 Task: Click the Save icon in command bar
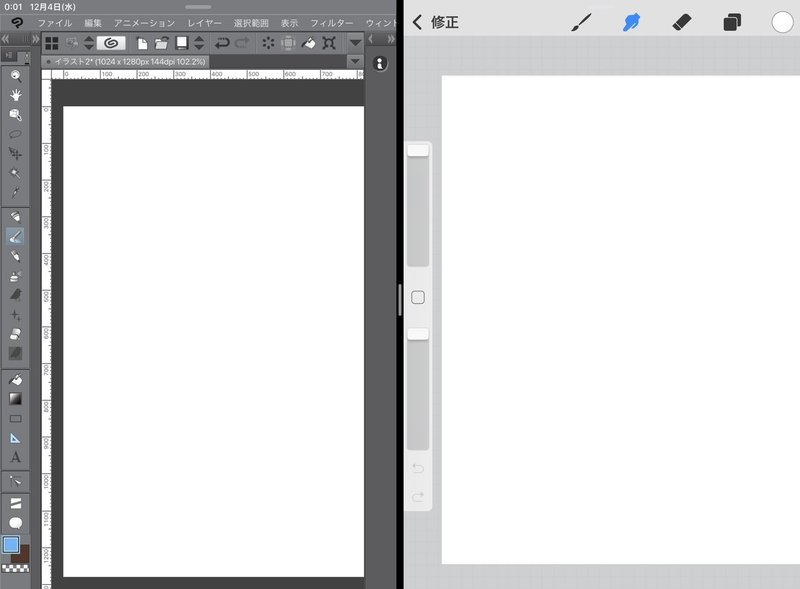[x=182, y=43]
